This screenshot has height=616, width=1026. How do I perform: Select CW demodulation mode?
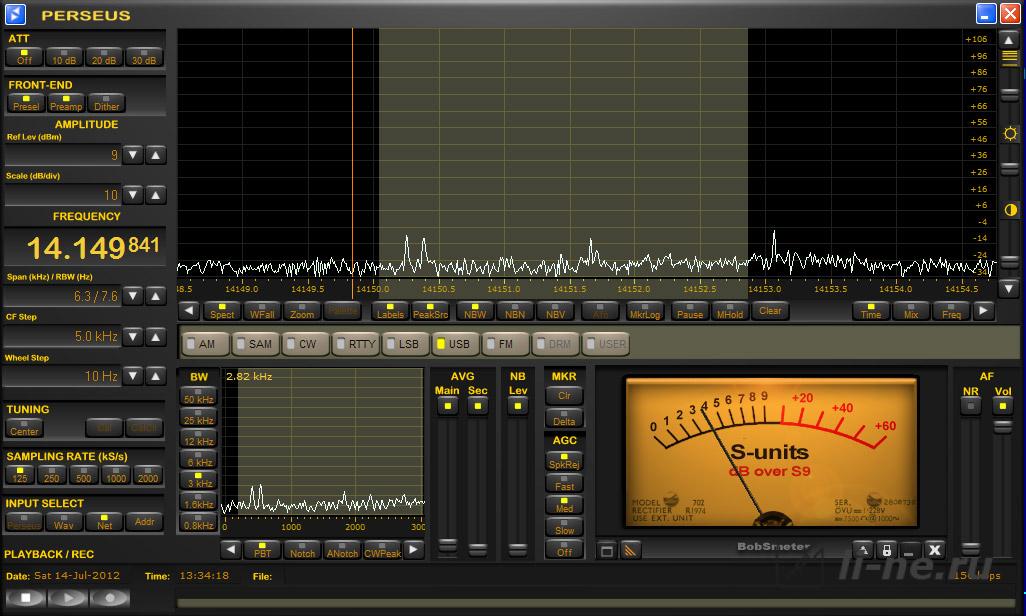point(304,344)
